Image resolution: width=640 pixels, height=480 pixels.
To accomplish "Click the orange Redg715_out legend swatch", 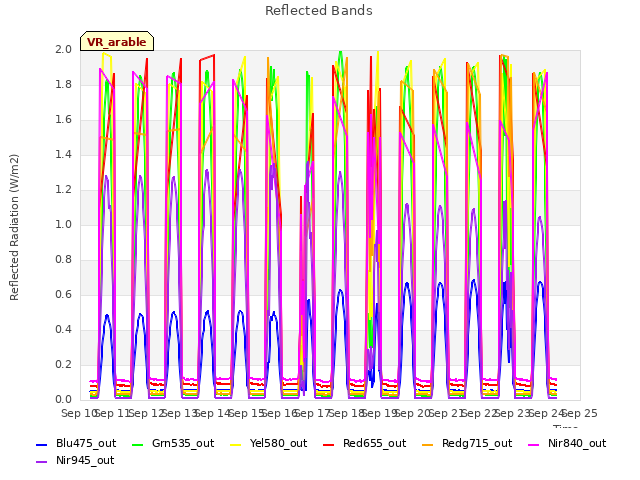I will pyautogui.click(x=428, y=444).
